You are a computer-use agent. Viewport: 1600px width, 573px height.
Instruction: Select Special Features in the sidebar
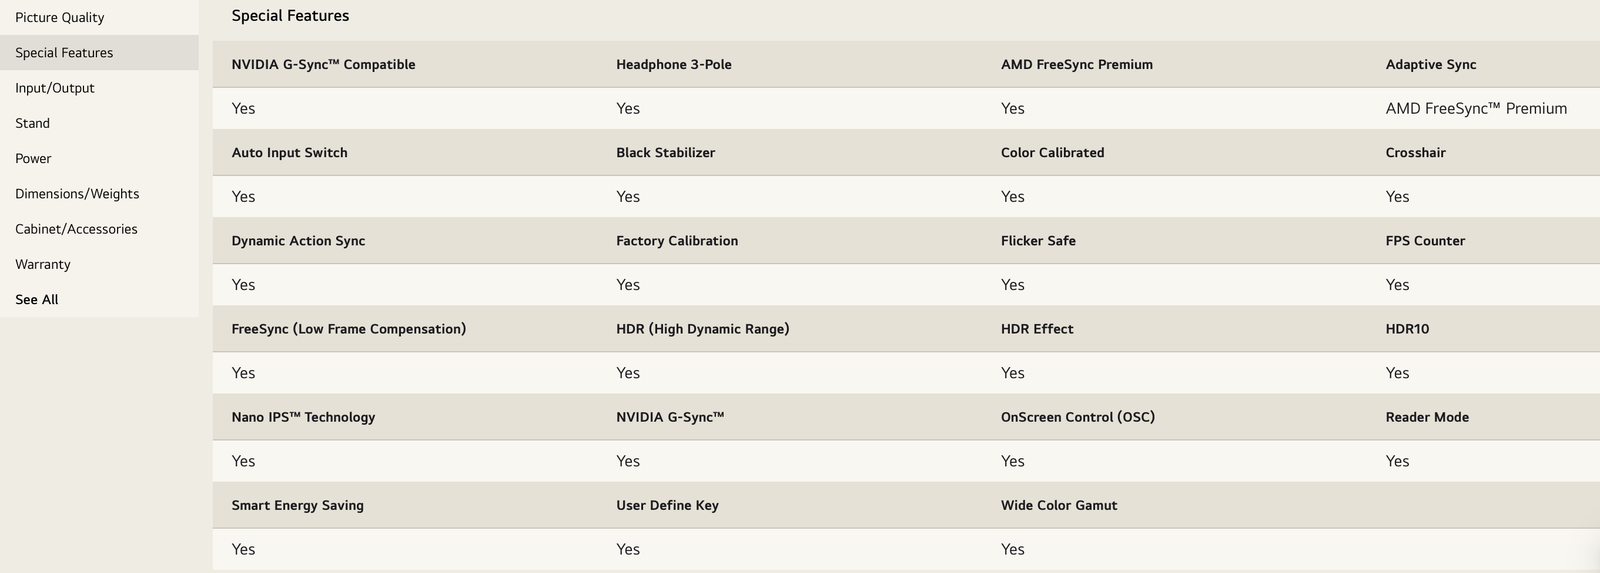tap(64, 53)
